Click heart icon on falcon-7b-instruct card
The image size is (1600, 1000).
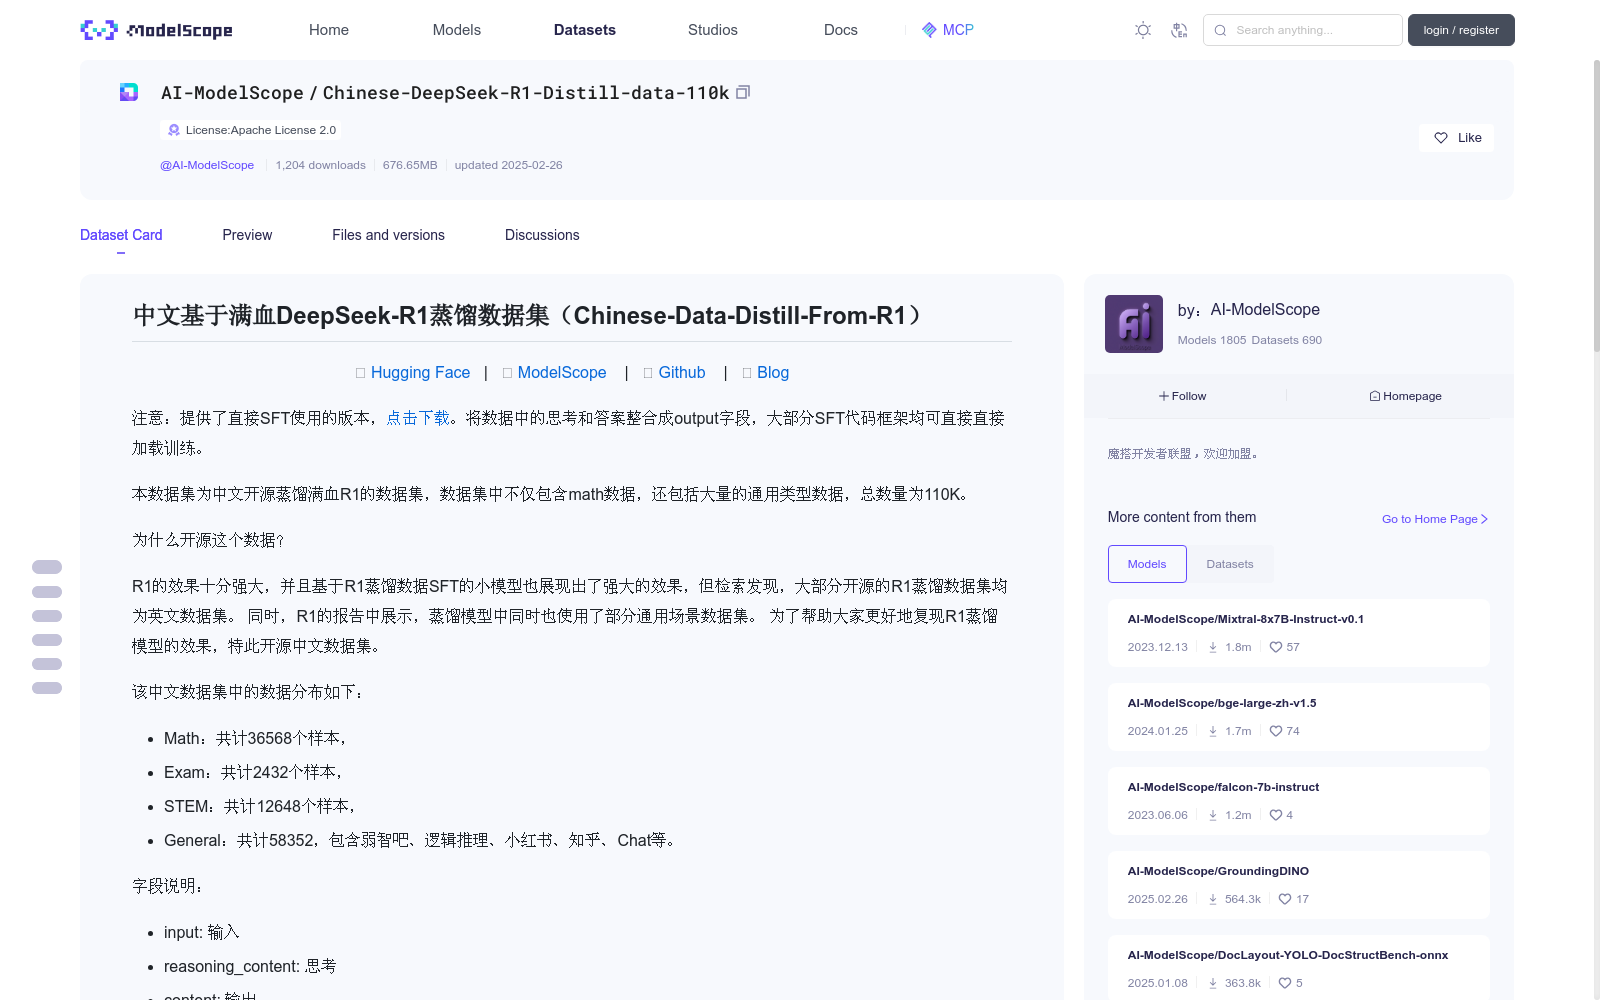pyautogui.click(x=1276, y=815)
